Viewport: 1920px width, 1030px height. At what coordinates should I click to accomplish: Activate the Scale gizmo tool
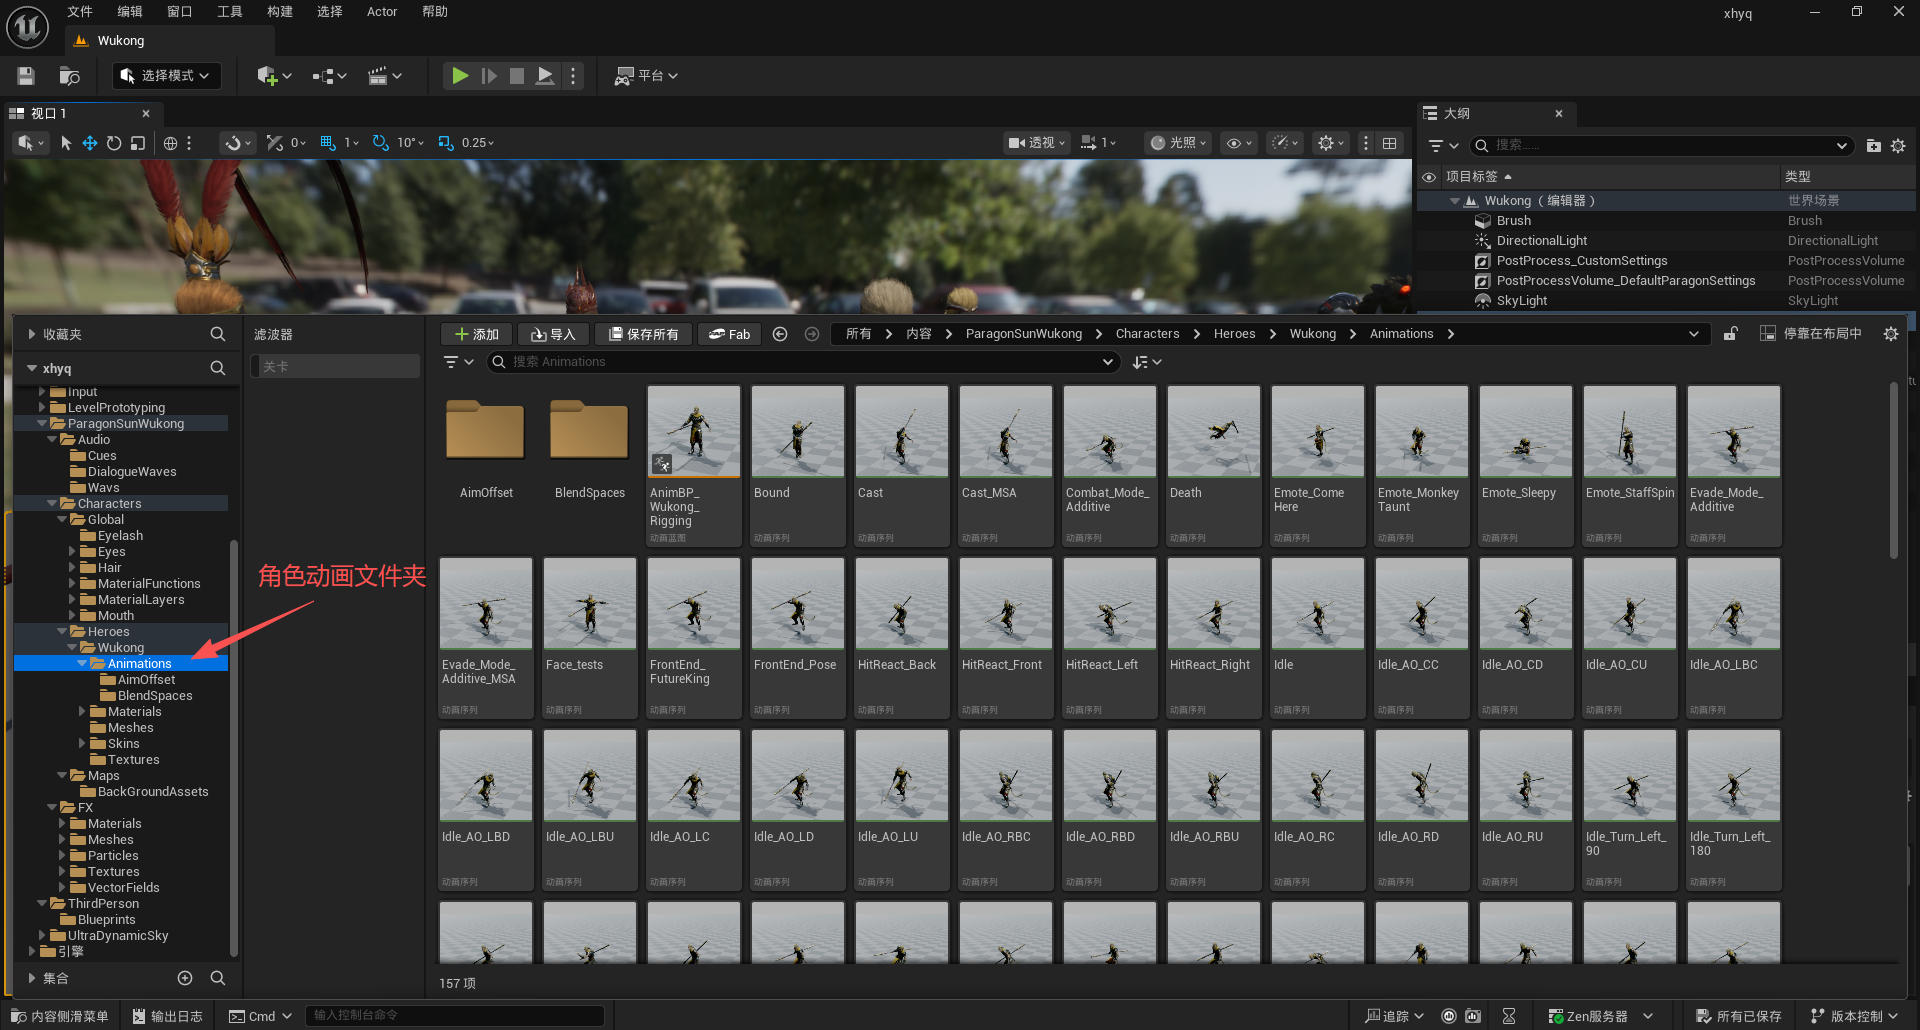coord(138,143)
